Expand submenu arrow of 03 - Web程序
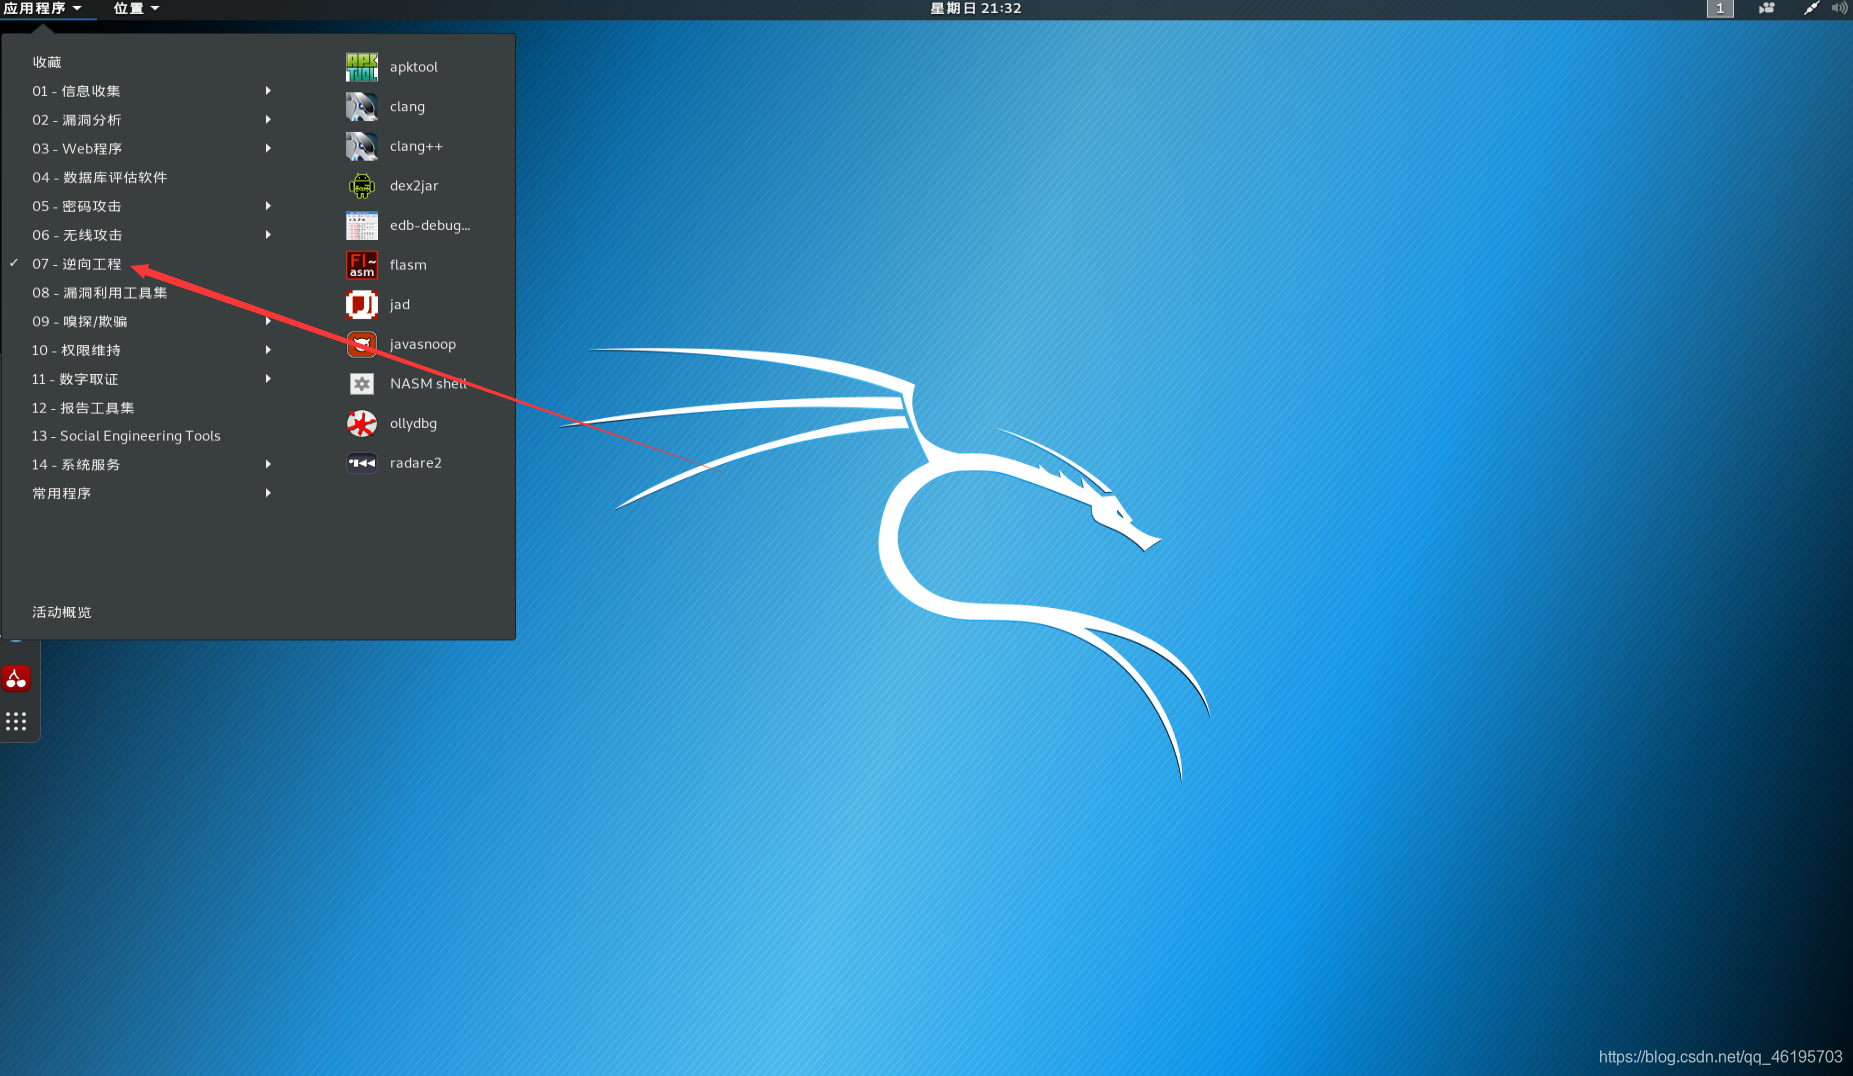This screenshot has height=1076, width=1853. tap(268, 148)
